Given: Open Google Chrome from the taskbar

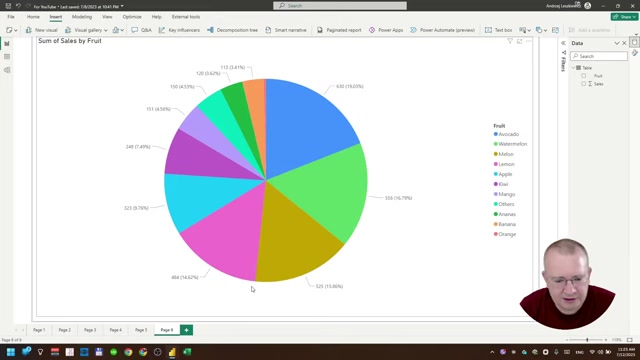Looking at the screenshot, I should [128, 352].
